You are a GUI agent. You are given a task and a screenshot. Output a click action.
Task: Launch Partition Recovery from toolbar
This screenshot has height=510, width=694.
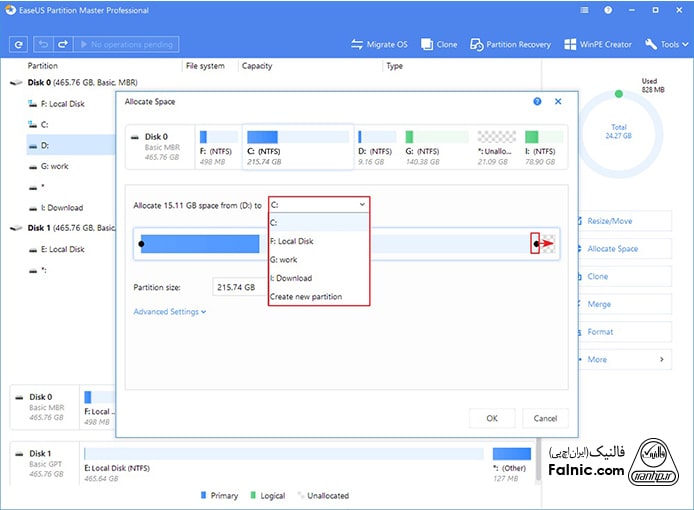pos(510,44)
